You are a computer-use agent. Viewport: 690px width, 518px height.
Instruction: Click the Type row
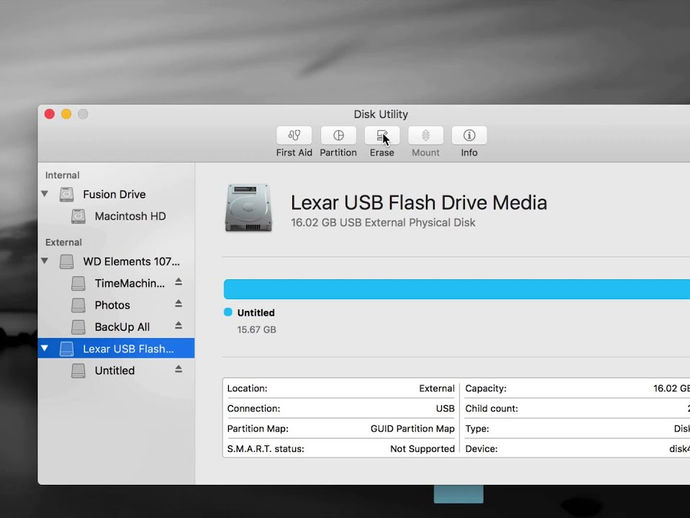pos(577,429)
